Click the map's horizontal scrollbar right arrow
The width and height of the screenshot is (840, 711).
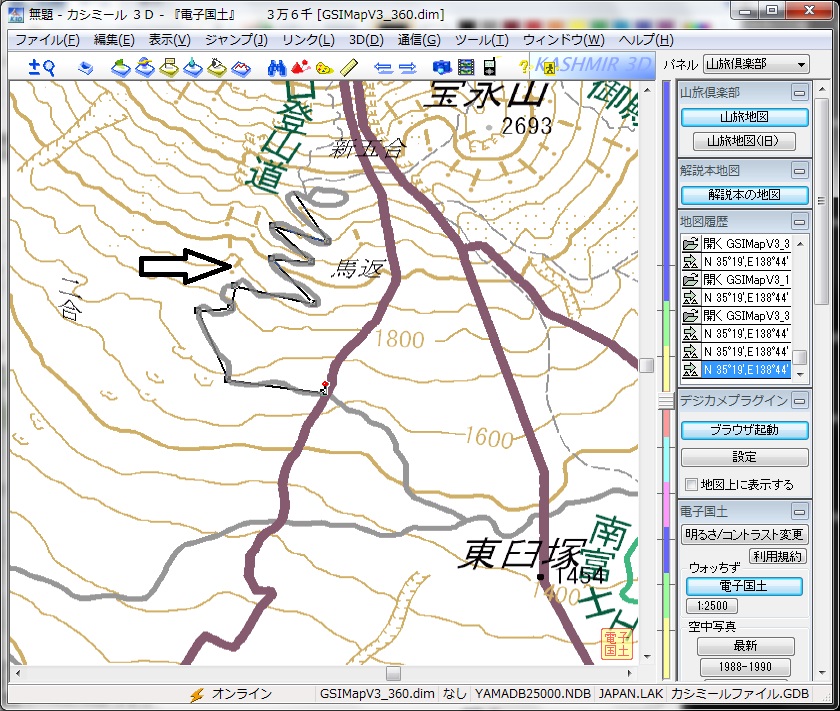[629, 673]
